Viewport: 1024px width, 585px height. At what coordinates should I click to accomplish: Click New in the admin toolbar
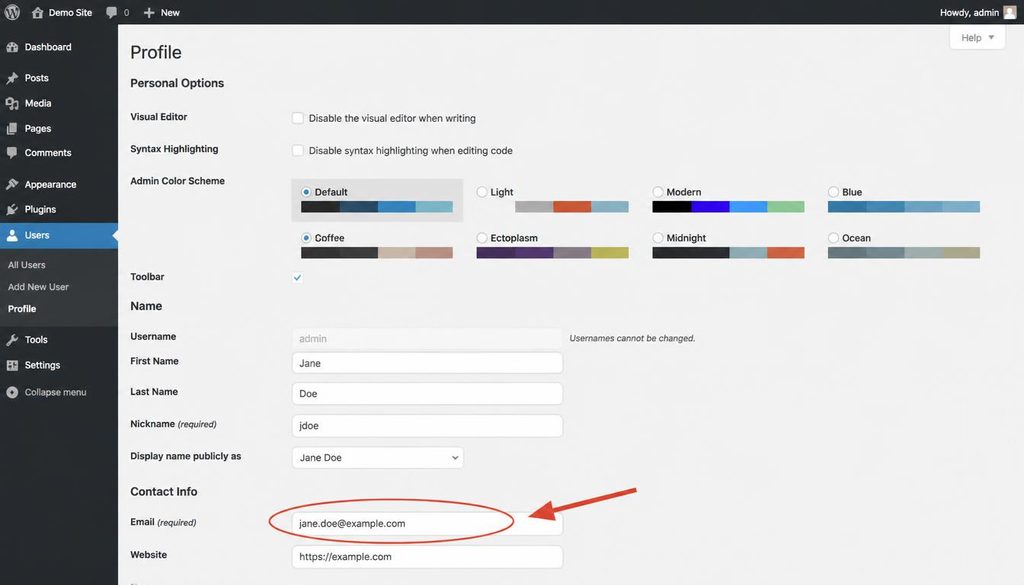170,12
